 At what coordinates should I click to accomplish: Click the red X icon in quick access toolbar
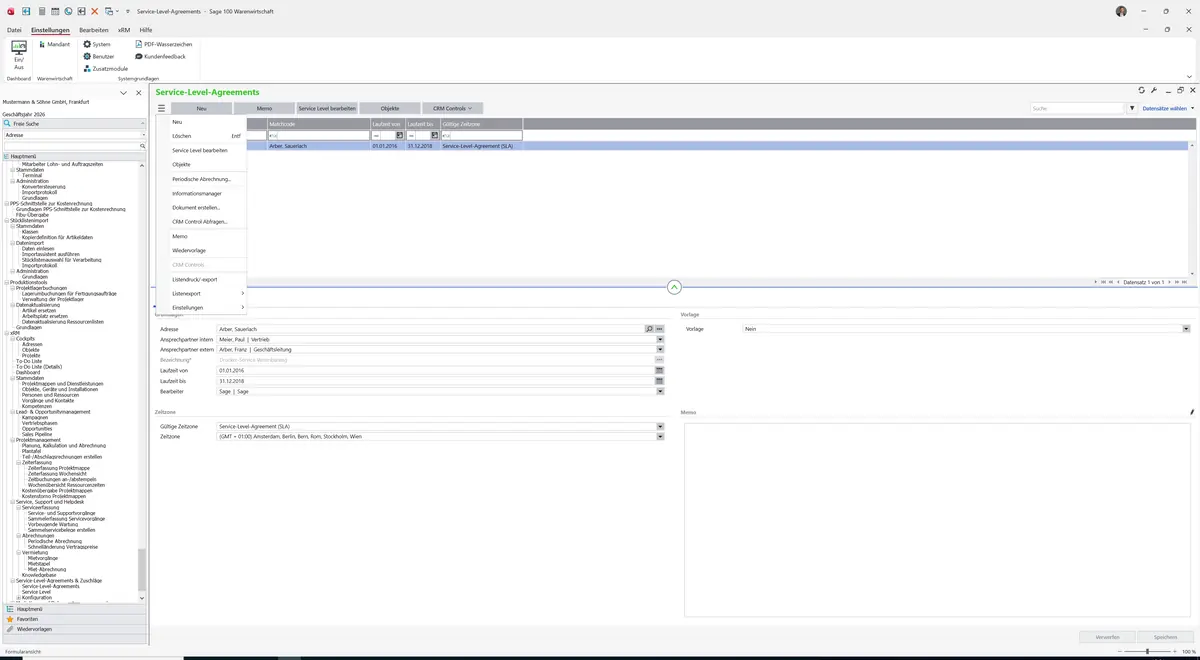94,11
